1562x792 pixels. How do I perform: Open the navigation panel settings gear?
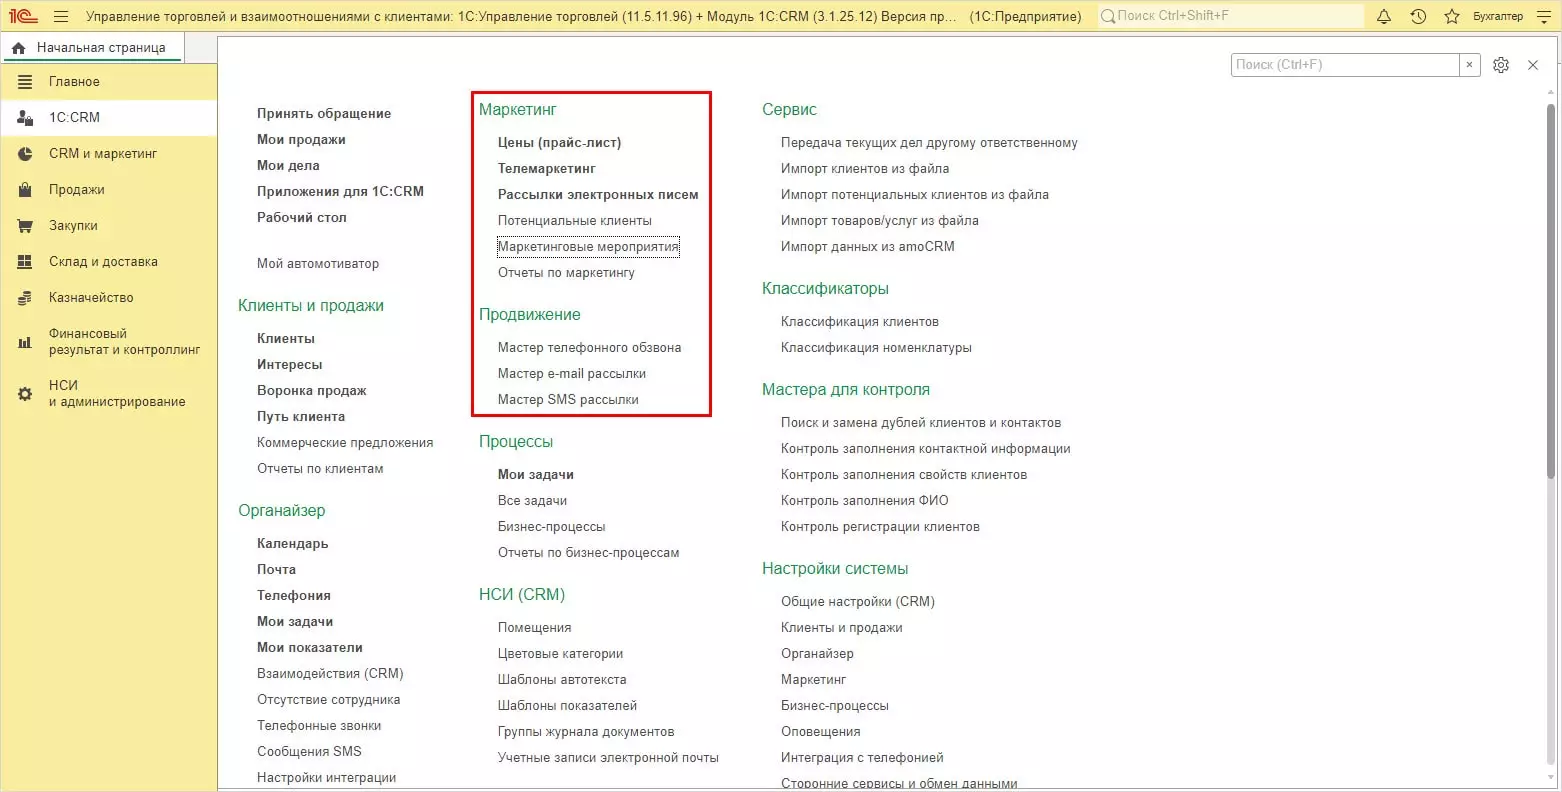click(x=1501, y=65)
